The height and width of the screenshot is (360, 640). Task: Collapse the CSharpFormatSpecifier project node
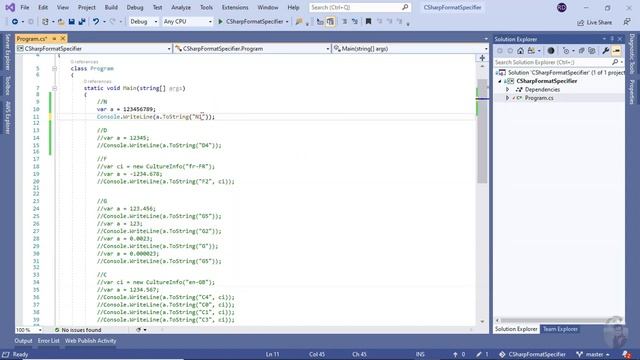pos(500,81)
